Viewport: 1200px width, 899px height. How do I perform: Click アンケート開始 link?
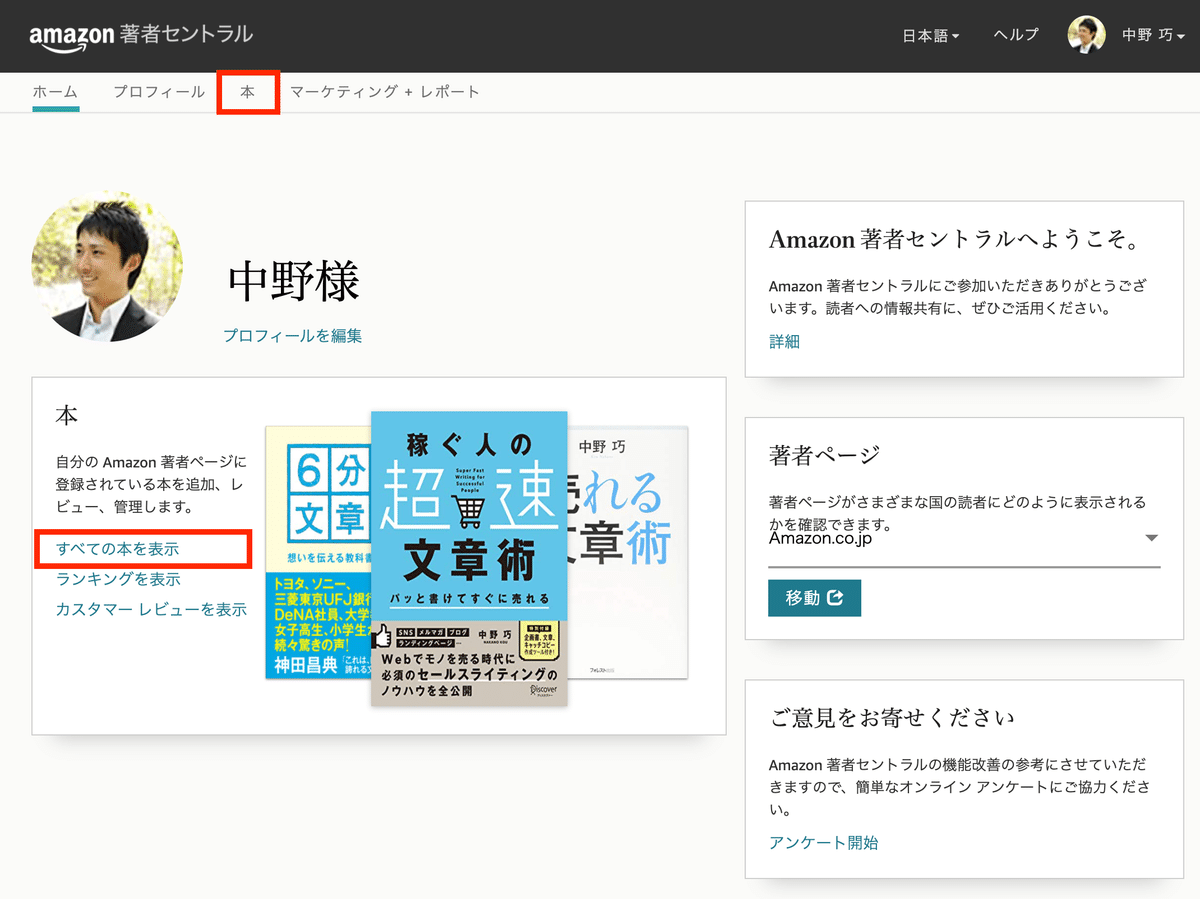[x=824, y=843]
